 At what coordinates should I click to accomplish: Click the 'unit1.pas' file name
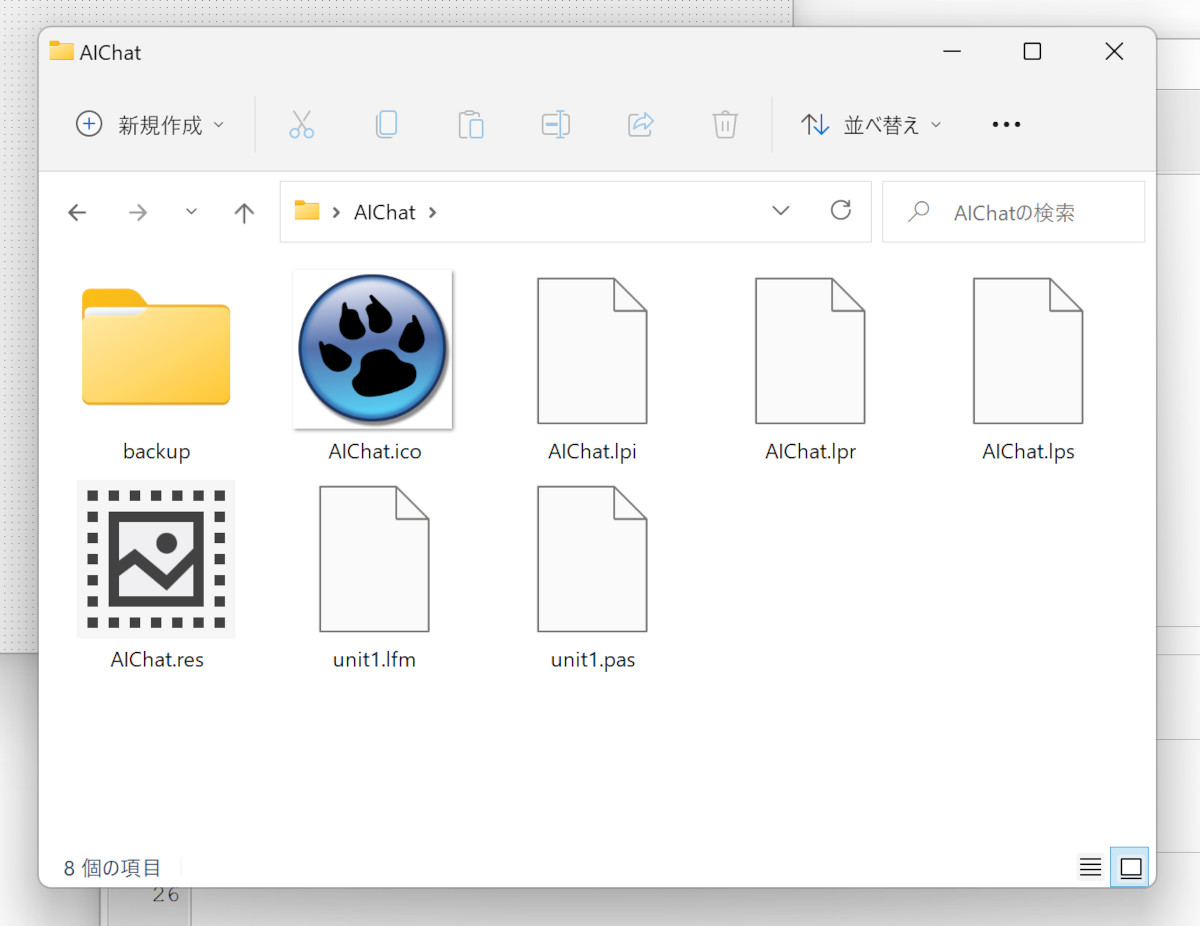tap(593, 660)
